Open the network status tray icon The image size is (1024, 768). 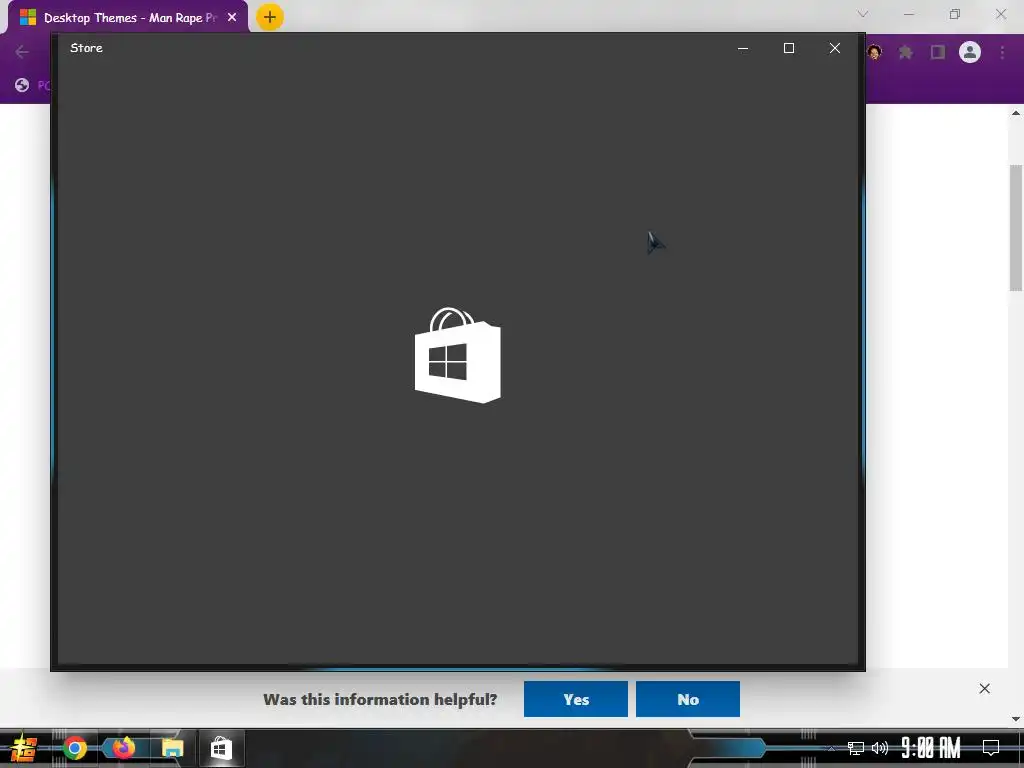click(856, 748)
